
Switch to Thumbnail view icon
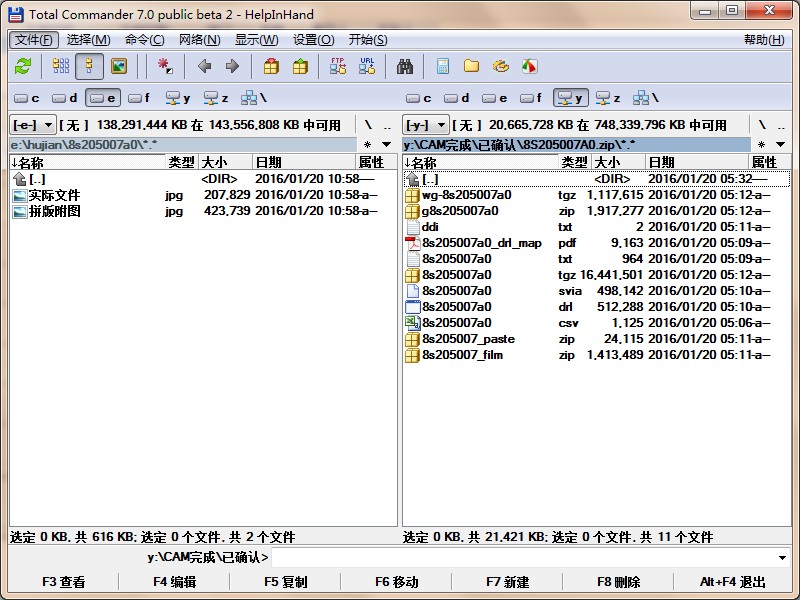click(119, 66)
